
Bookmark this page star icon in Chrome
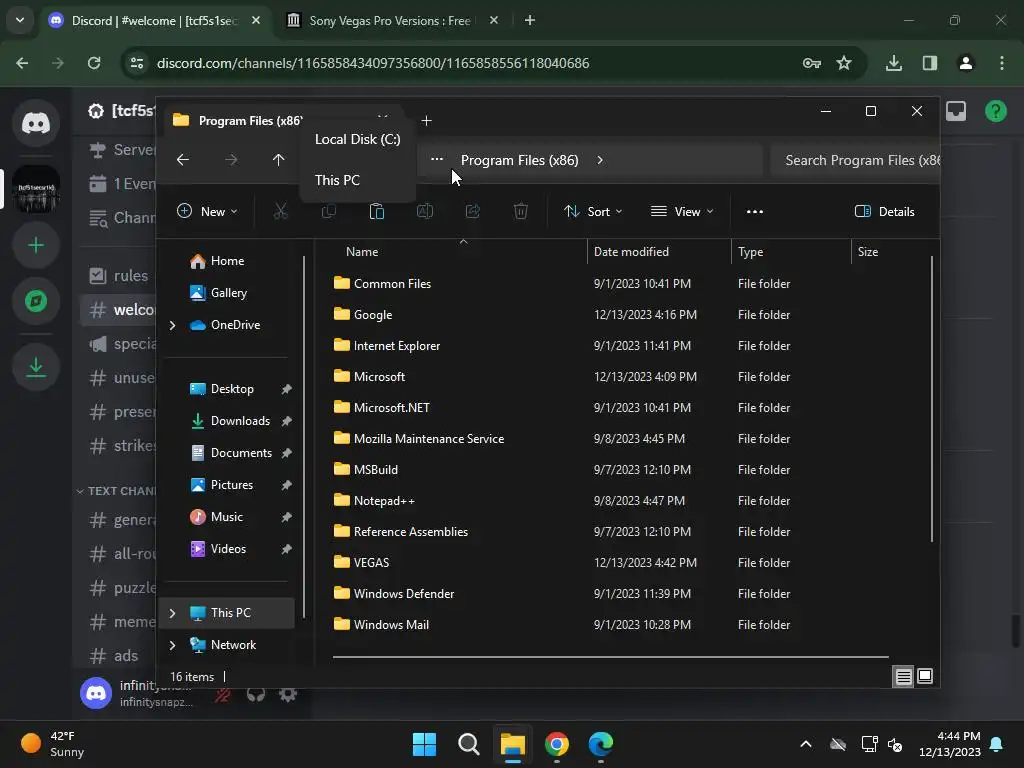[844, 63]
